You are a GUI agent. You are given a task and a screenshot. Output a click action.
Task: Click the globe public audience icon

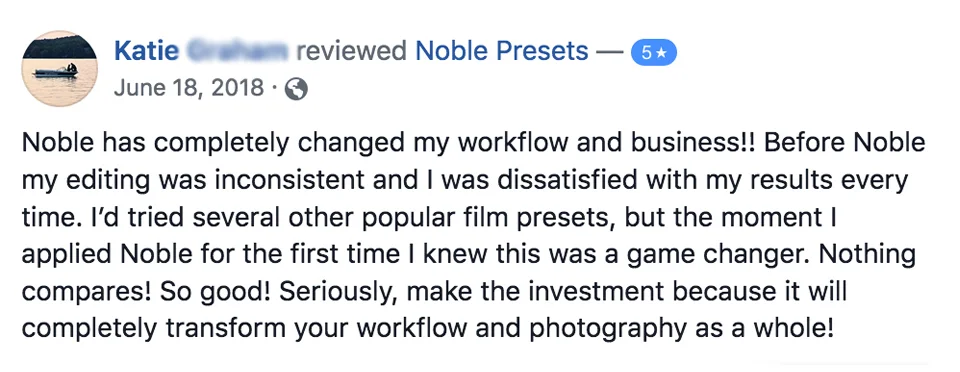(x=297, y=89)
